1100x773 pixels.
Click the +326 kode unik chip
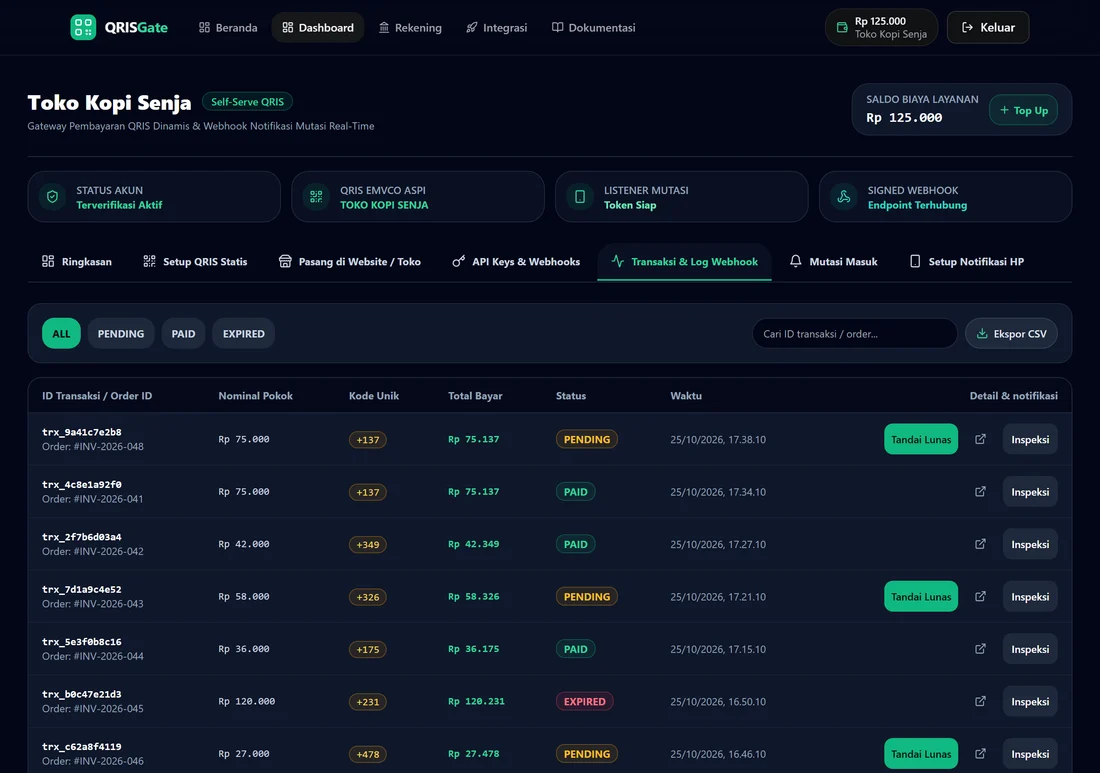click(368, 597)
